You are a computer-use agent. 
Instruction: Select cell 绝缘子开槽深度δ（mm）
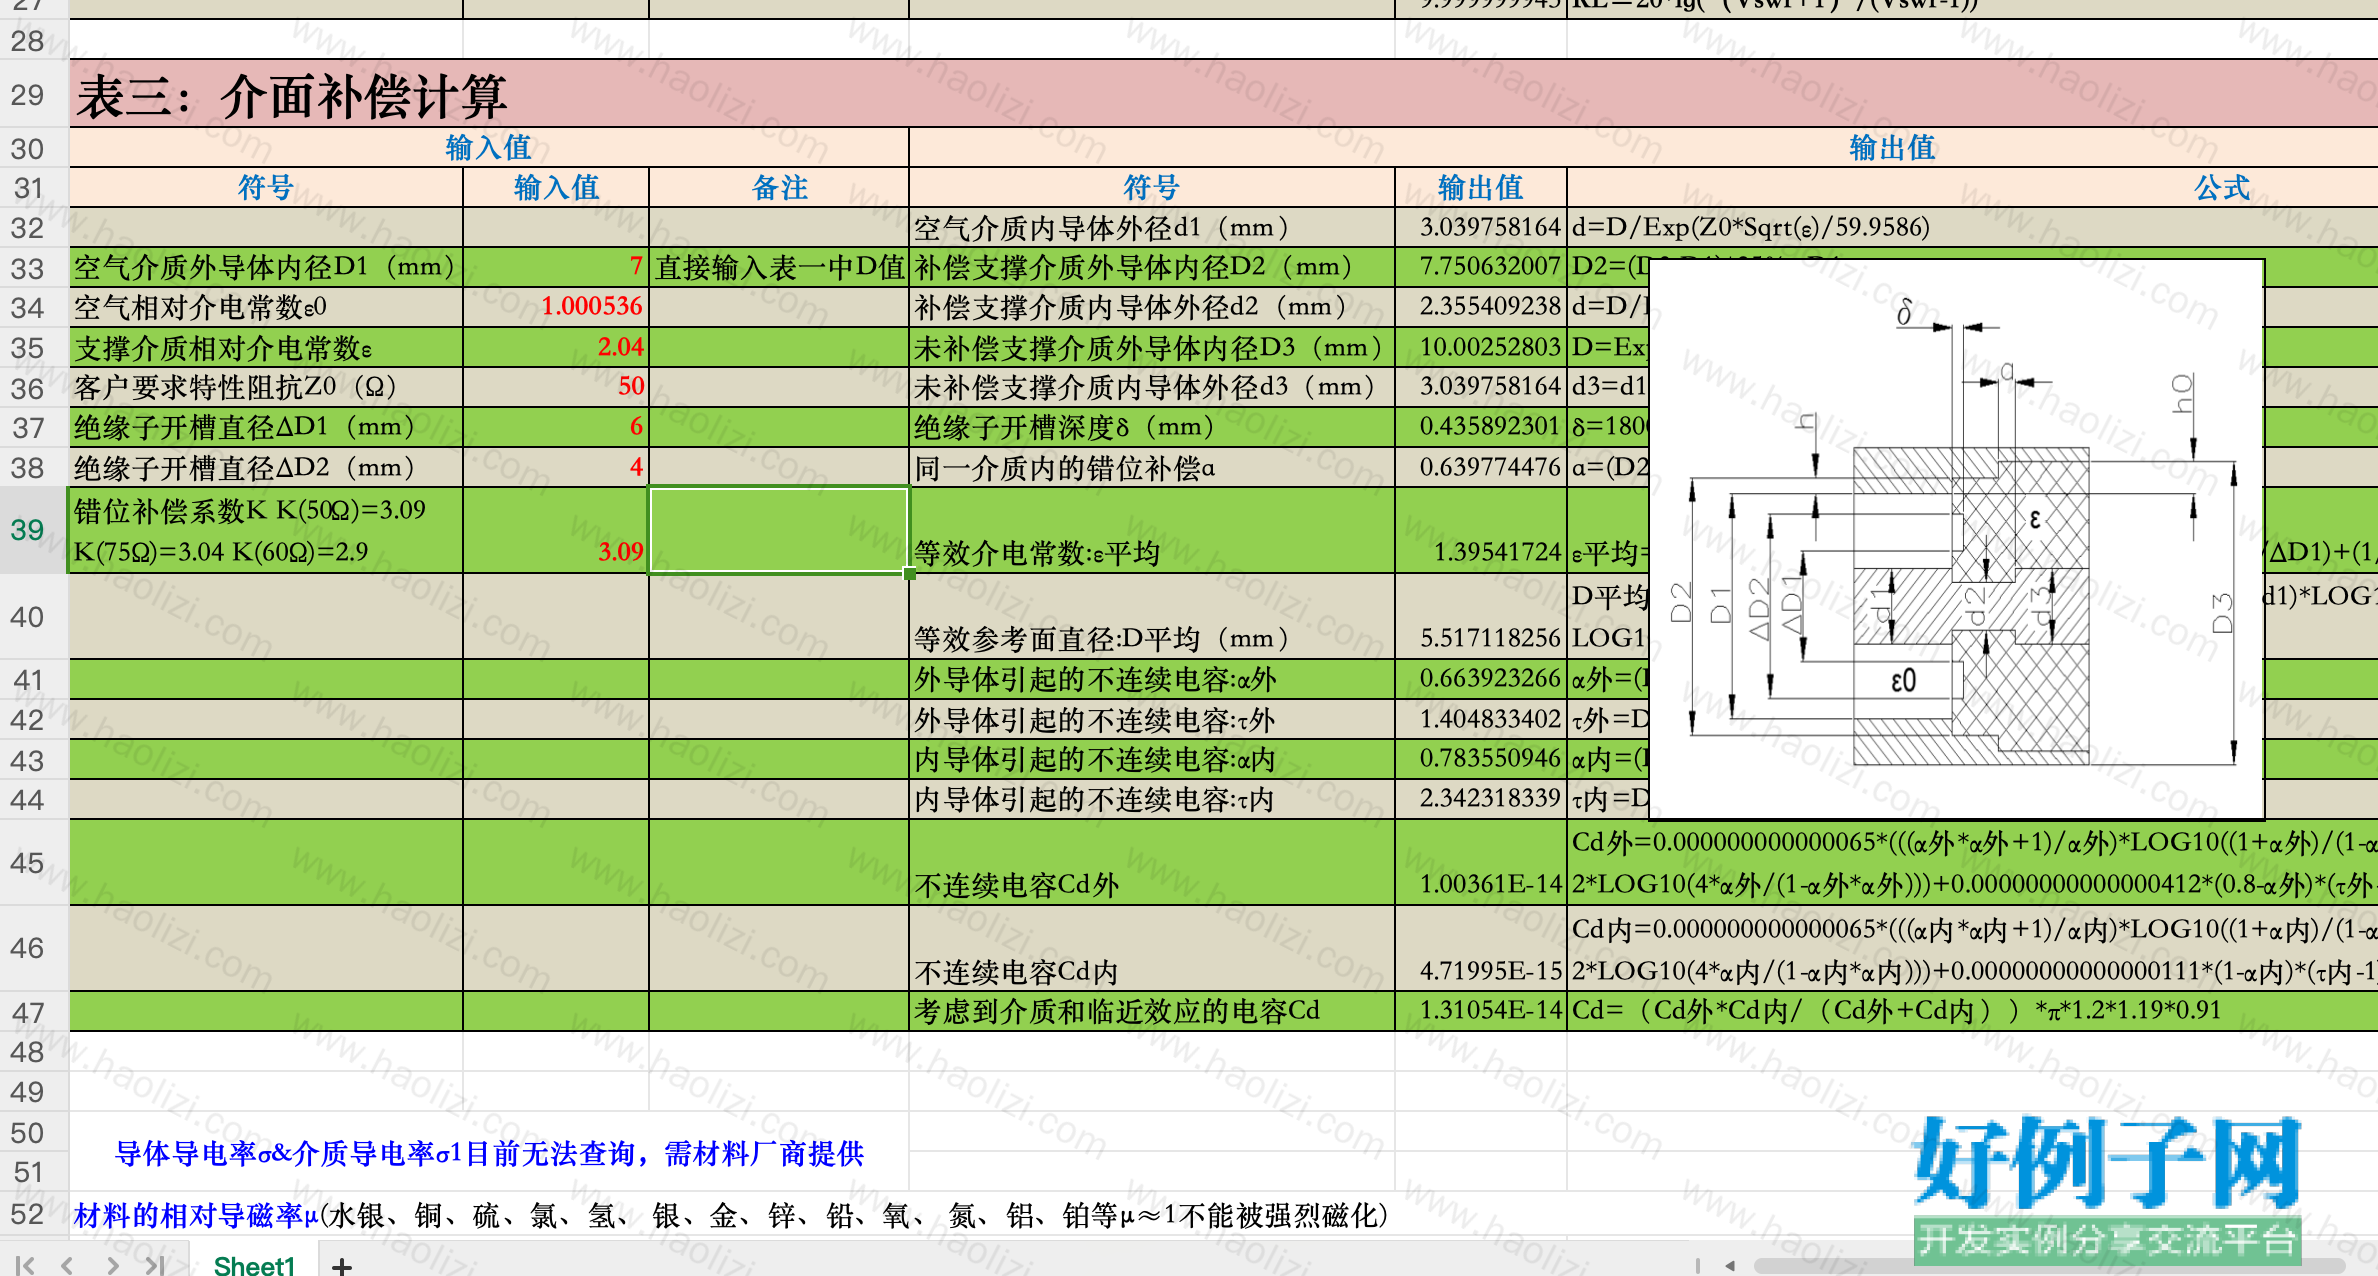[1152, 427]
